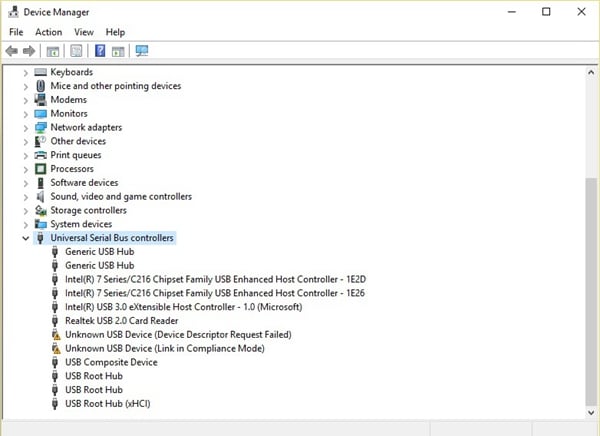The height and width of the screenshot is (436, 600).
Task: Expand the Monitors category
Action: click(x=26, y=114)
